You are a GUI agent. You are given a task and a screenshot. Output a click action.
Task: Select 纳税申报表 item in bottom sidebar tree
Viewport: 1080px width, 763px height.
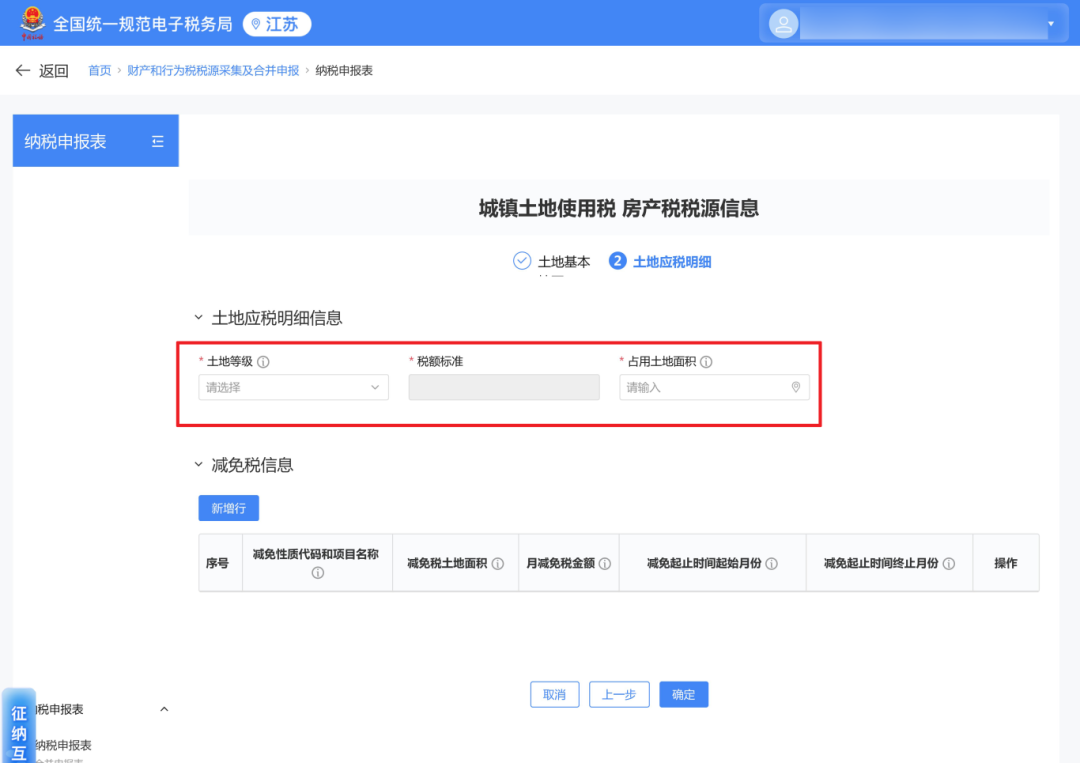(63, 745)
